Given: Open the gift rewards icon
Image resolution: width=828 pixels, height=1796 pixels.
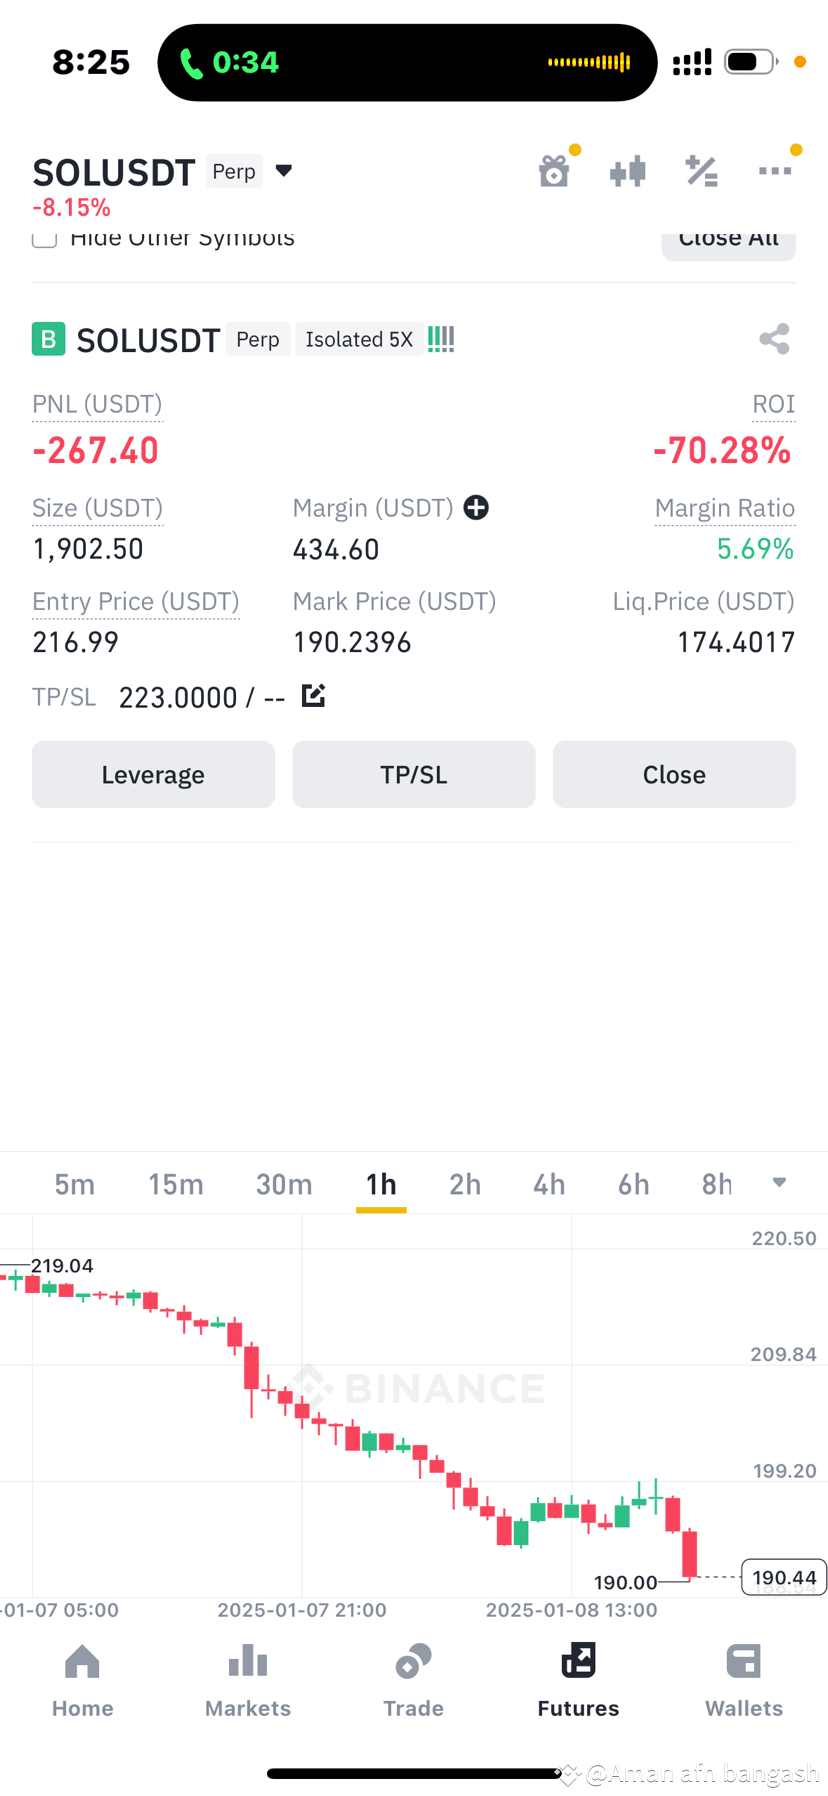Looking at the screenshot, I should click(554, 171).
